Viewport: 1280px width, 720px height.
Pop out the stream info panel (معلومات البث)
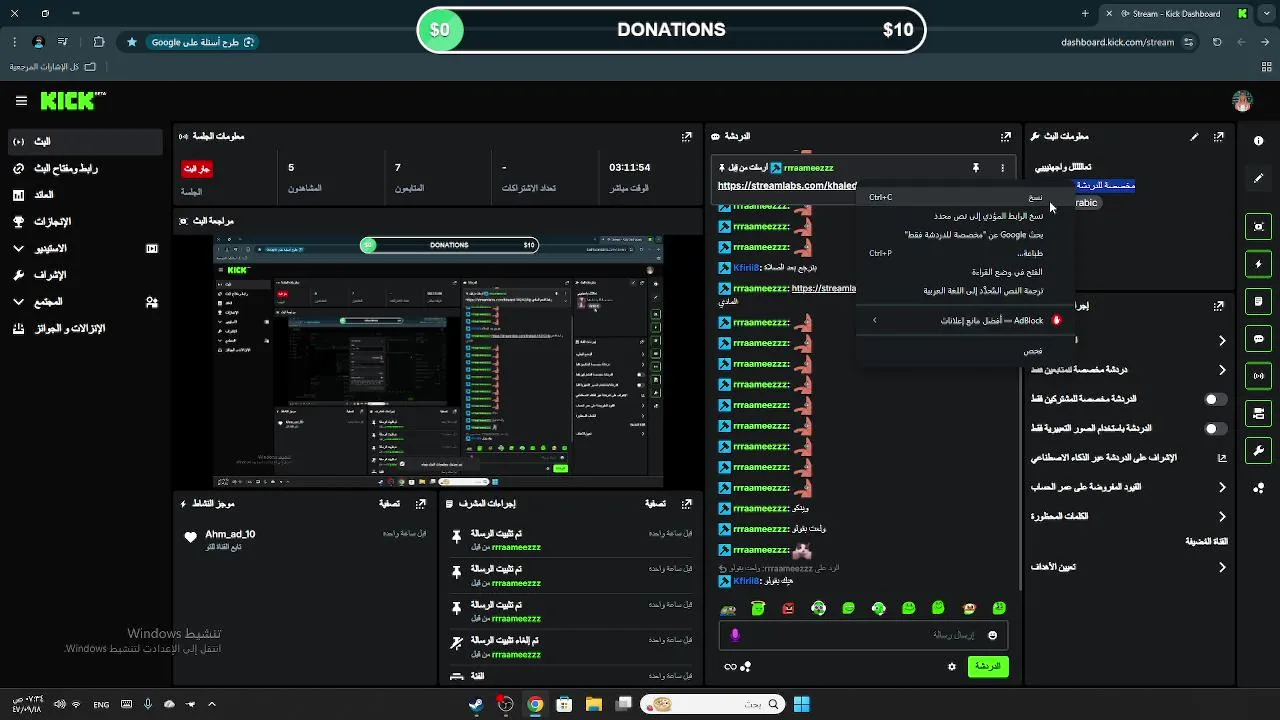pyautogui.click(x=1219, y=136)
